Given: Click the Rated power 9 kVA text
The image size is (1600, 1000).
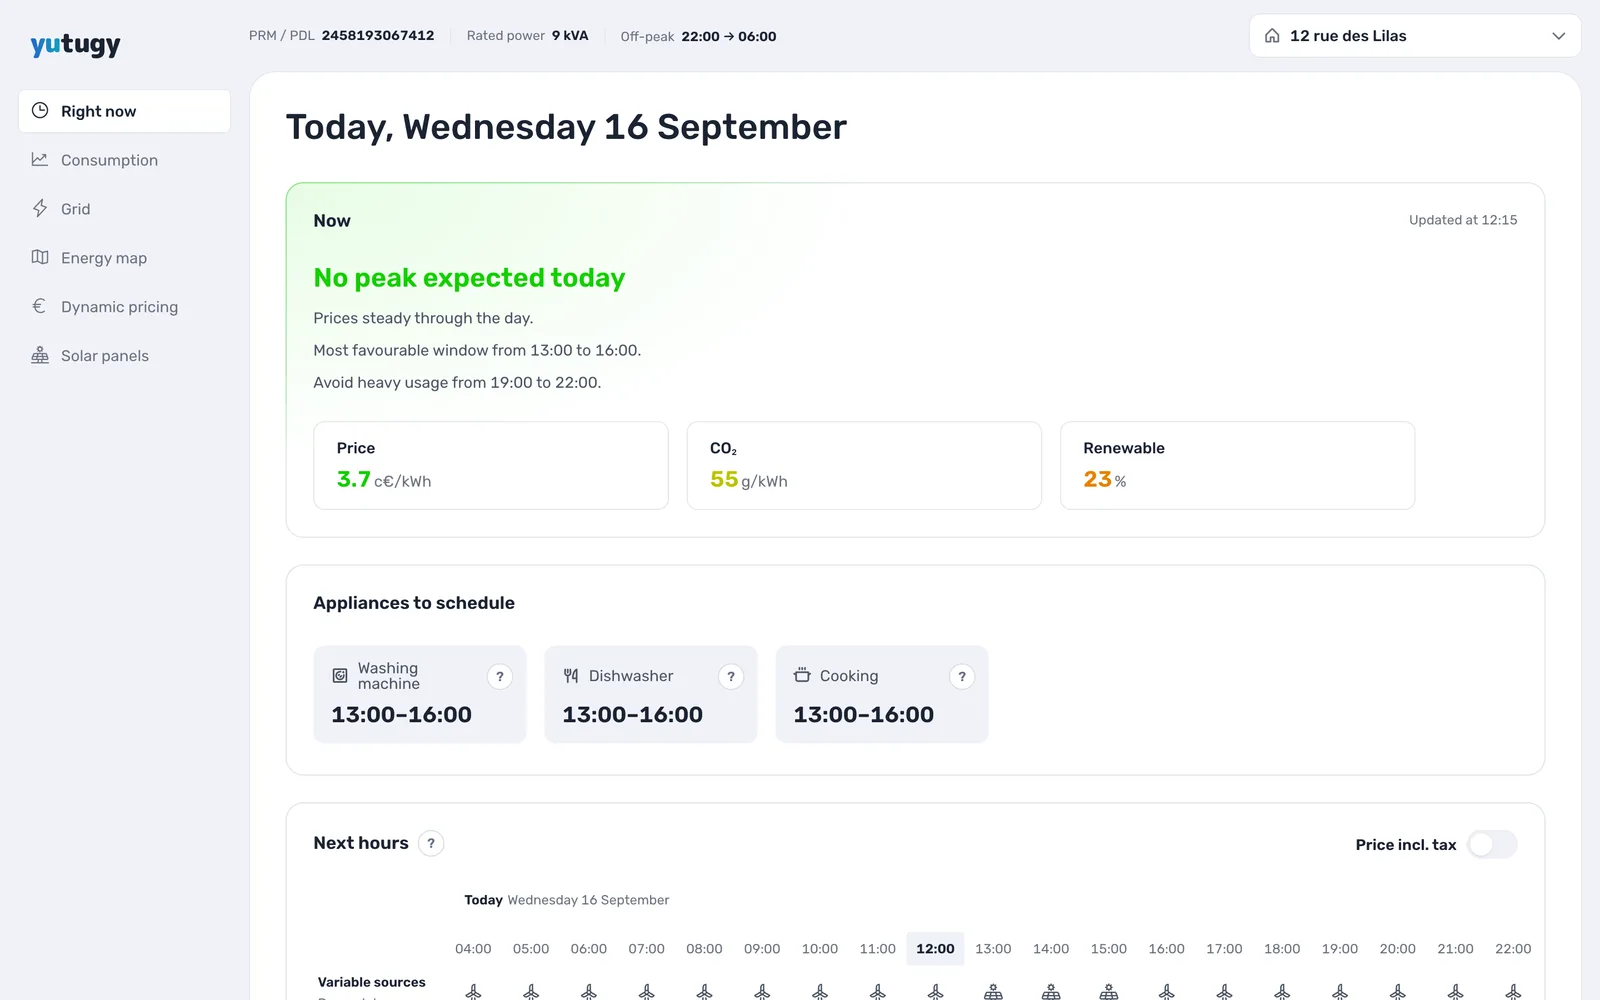Looking at the screenshot, I should (527, 36).
